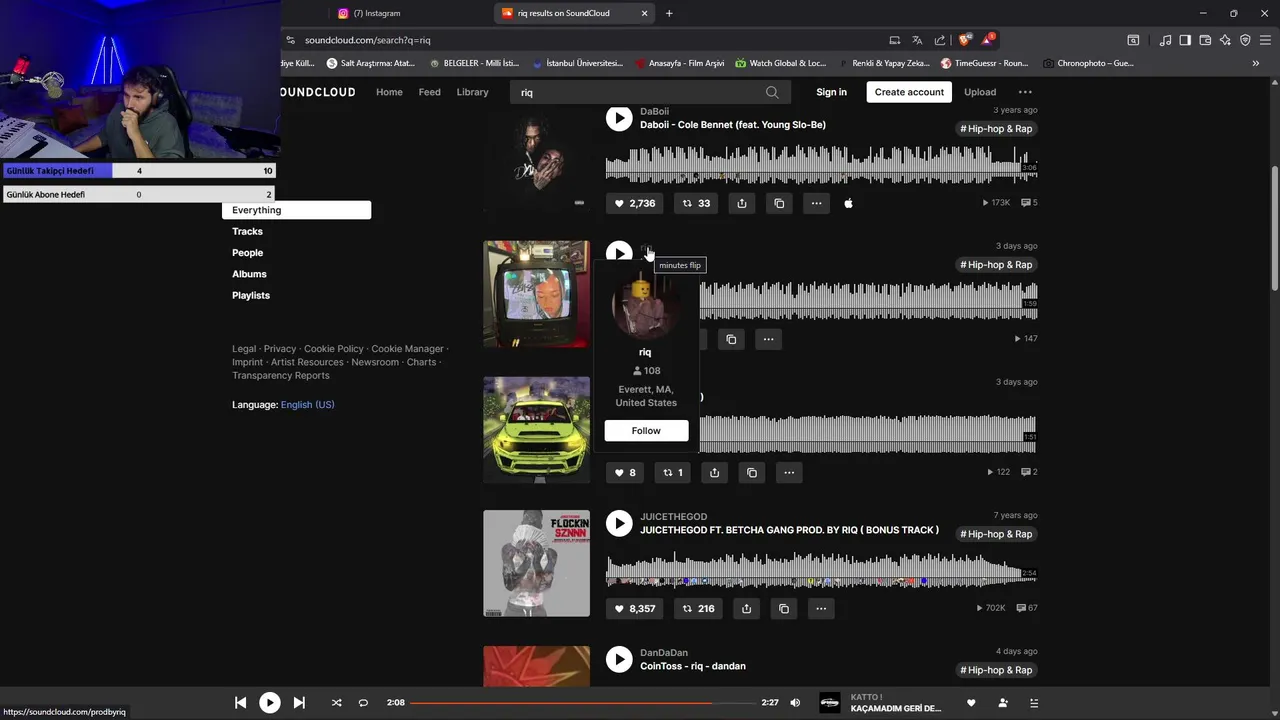The image size is (1280, 720).
Task: Like the JUICETHEGOD track with 8,357 likes
Action: (x=635, y=608)
